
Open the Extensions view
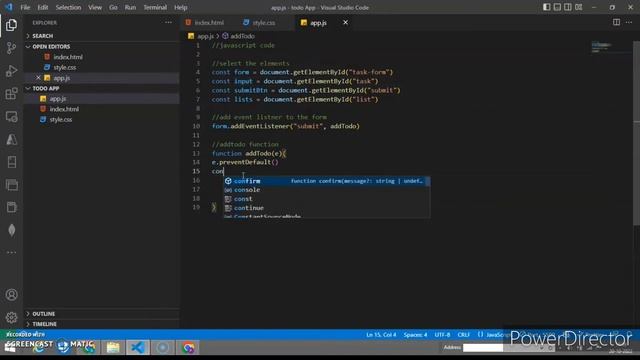tap(11, 94)
